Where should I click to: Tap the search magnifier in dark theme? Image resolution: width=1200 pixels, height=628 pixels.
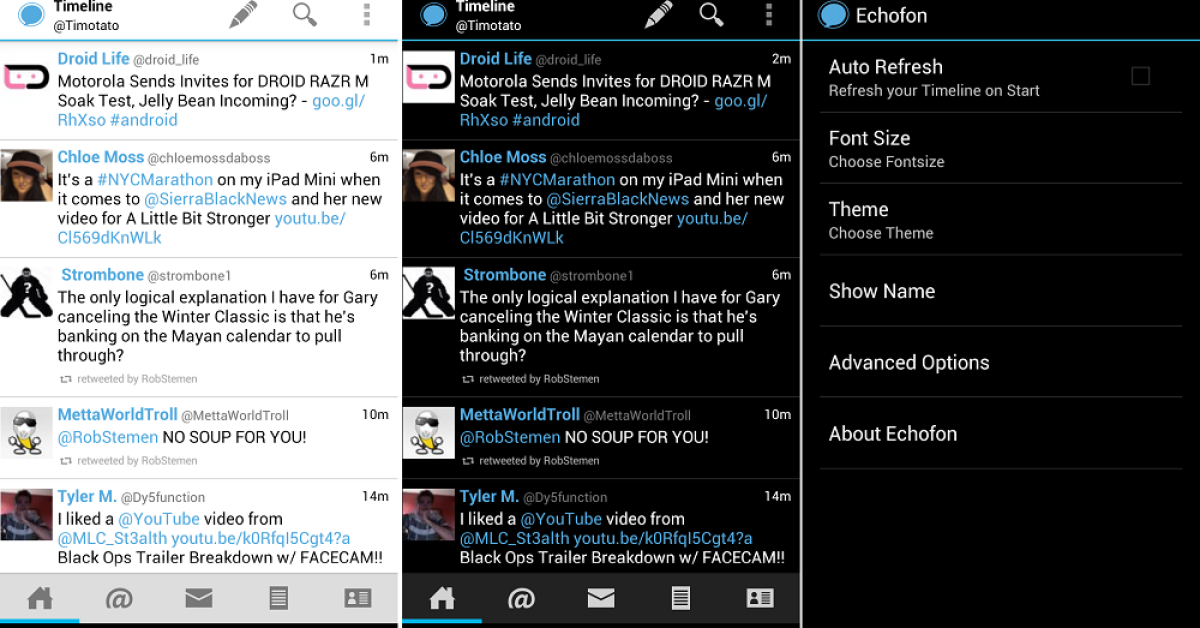pos(711,14)
